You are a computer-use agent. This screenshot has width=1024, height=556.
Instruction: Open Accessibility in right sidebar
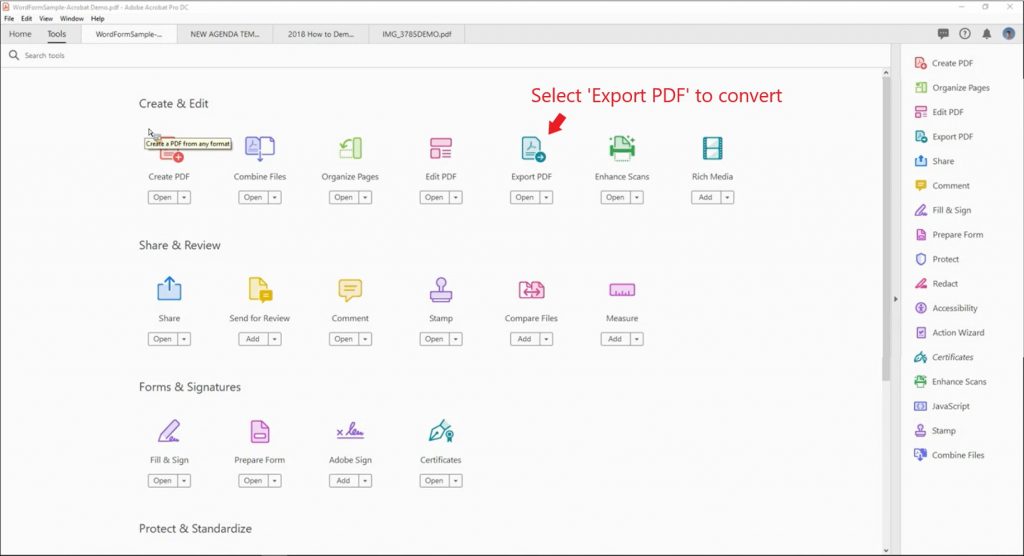pyautogui.click(x=946, y=308)
